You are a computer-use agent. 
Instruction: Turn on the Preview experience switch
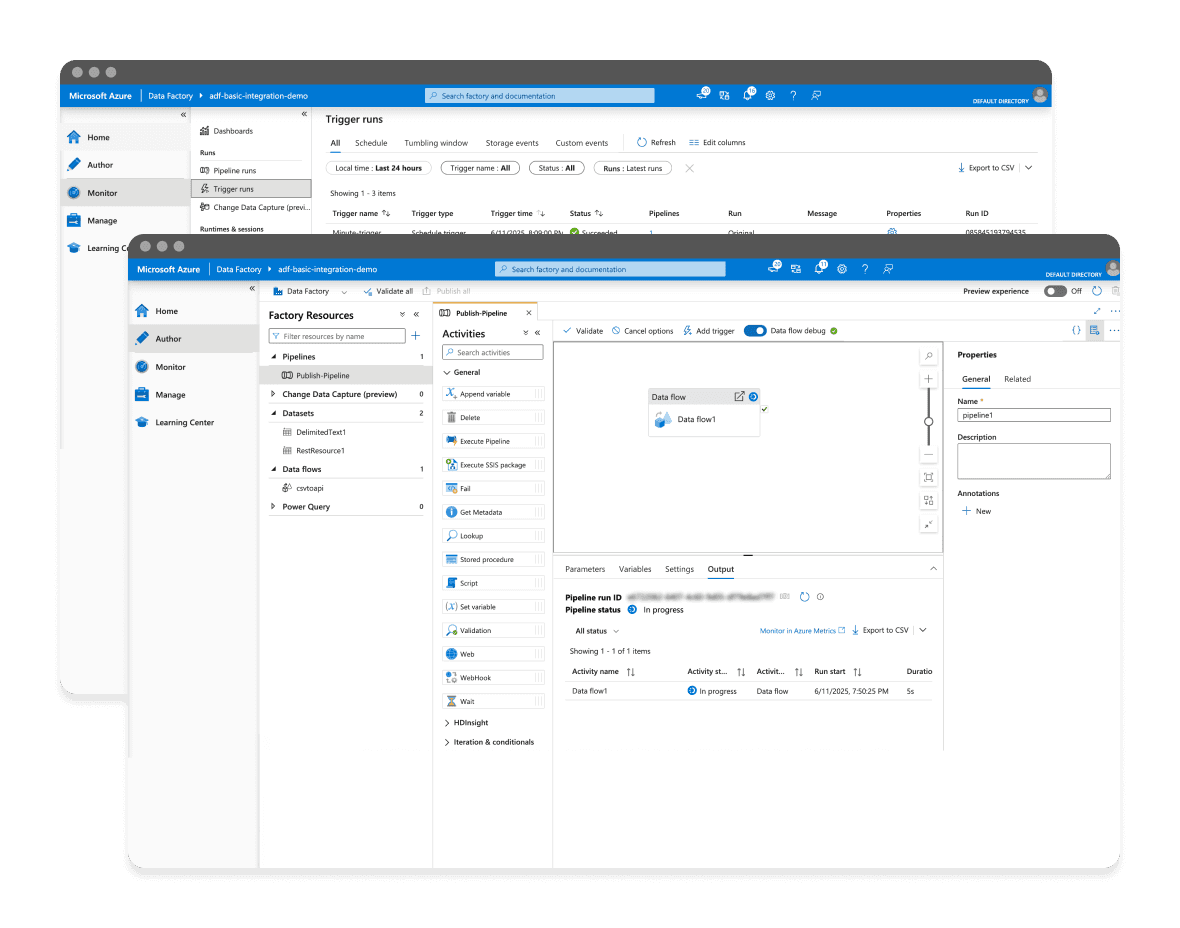coord(1054,291)
